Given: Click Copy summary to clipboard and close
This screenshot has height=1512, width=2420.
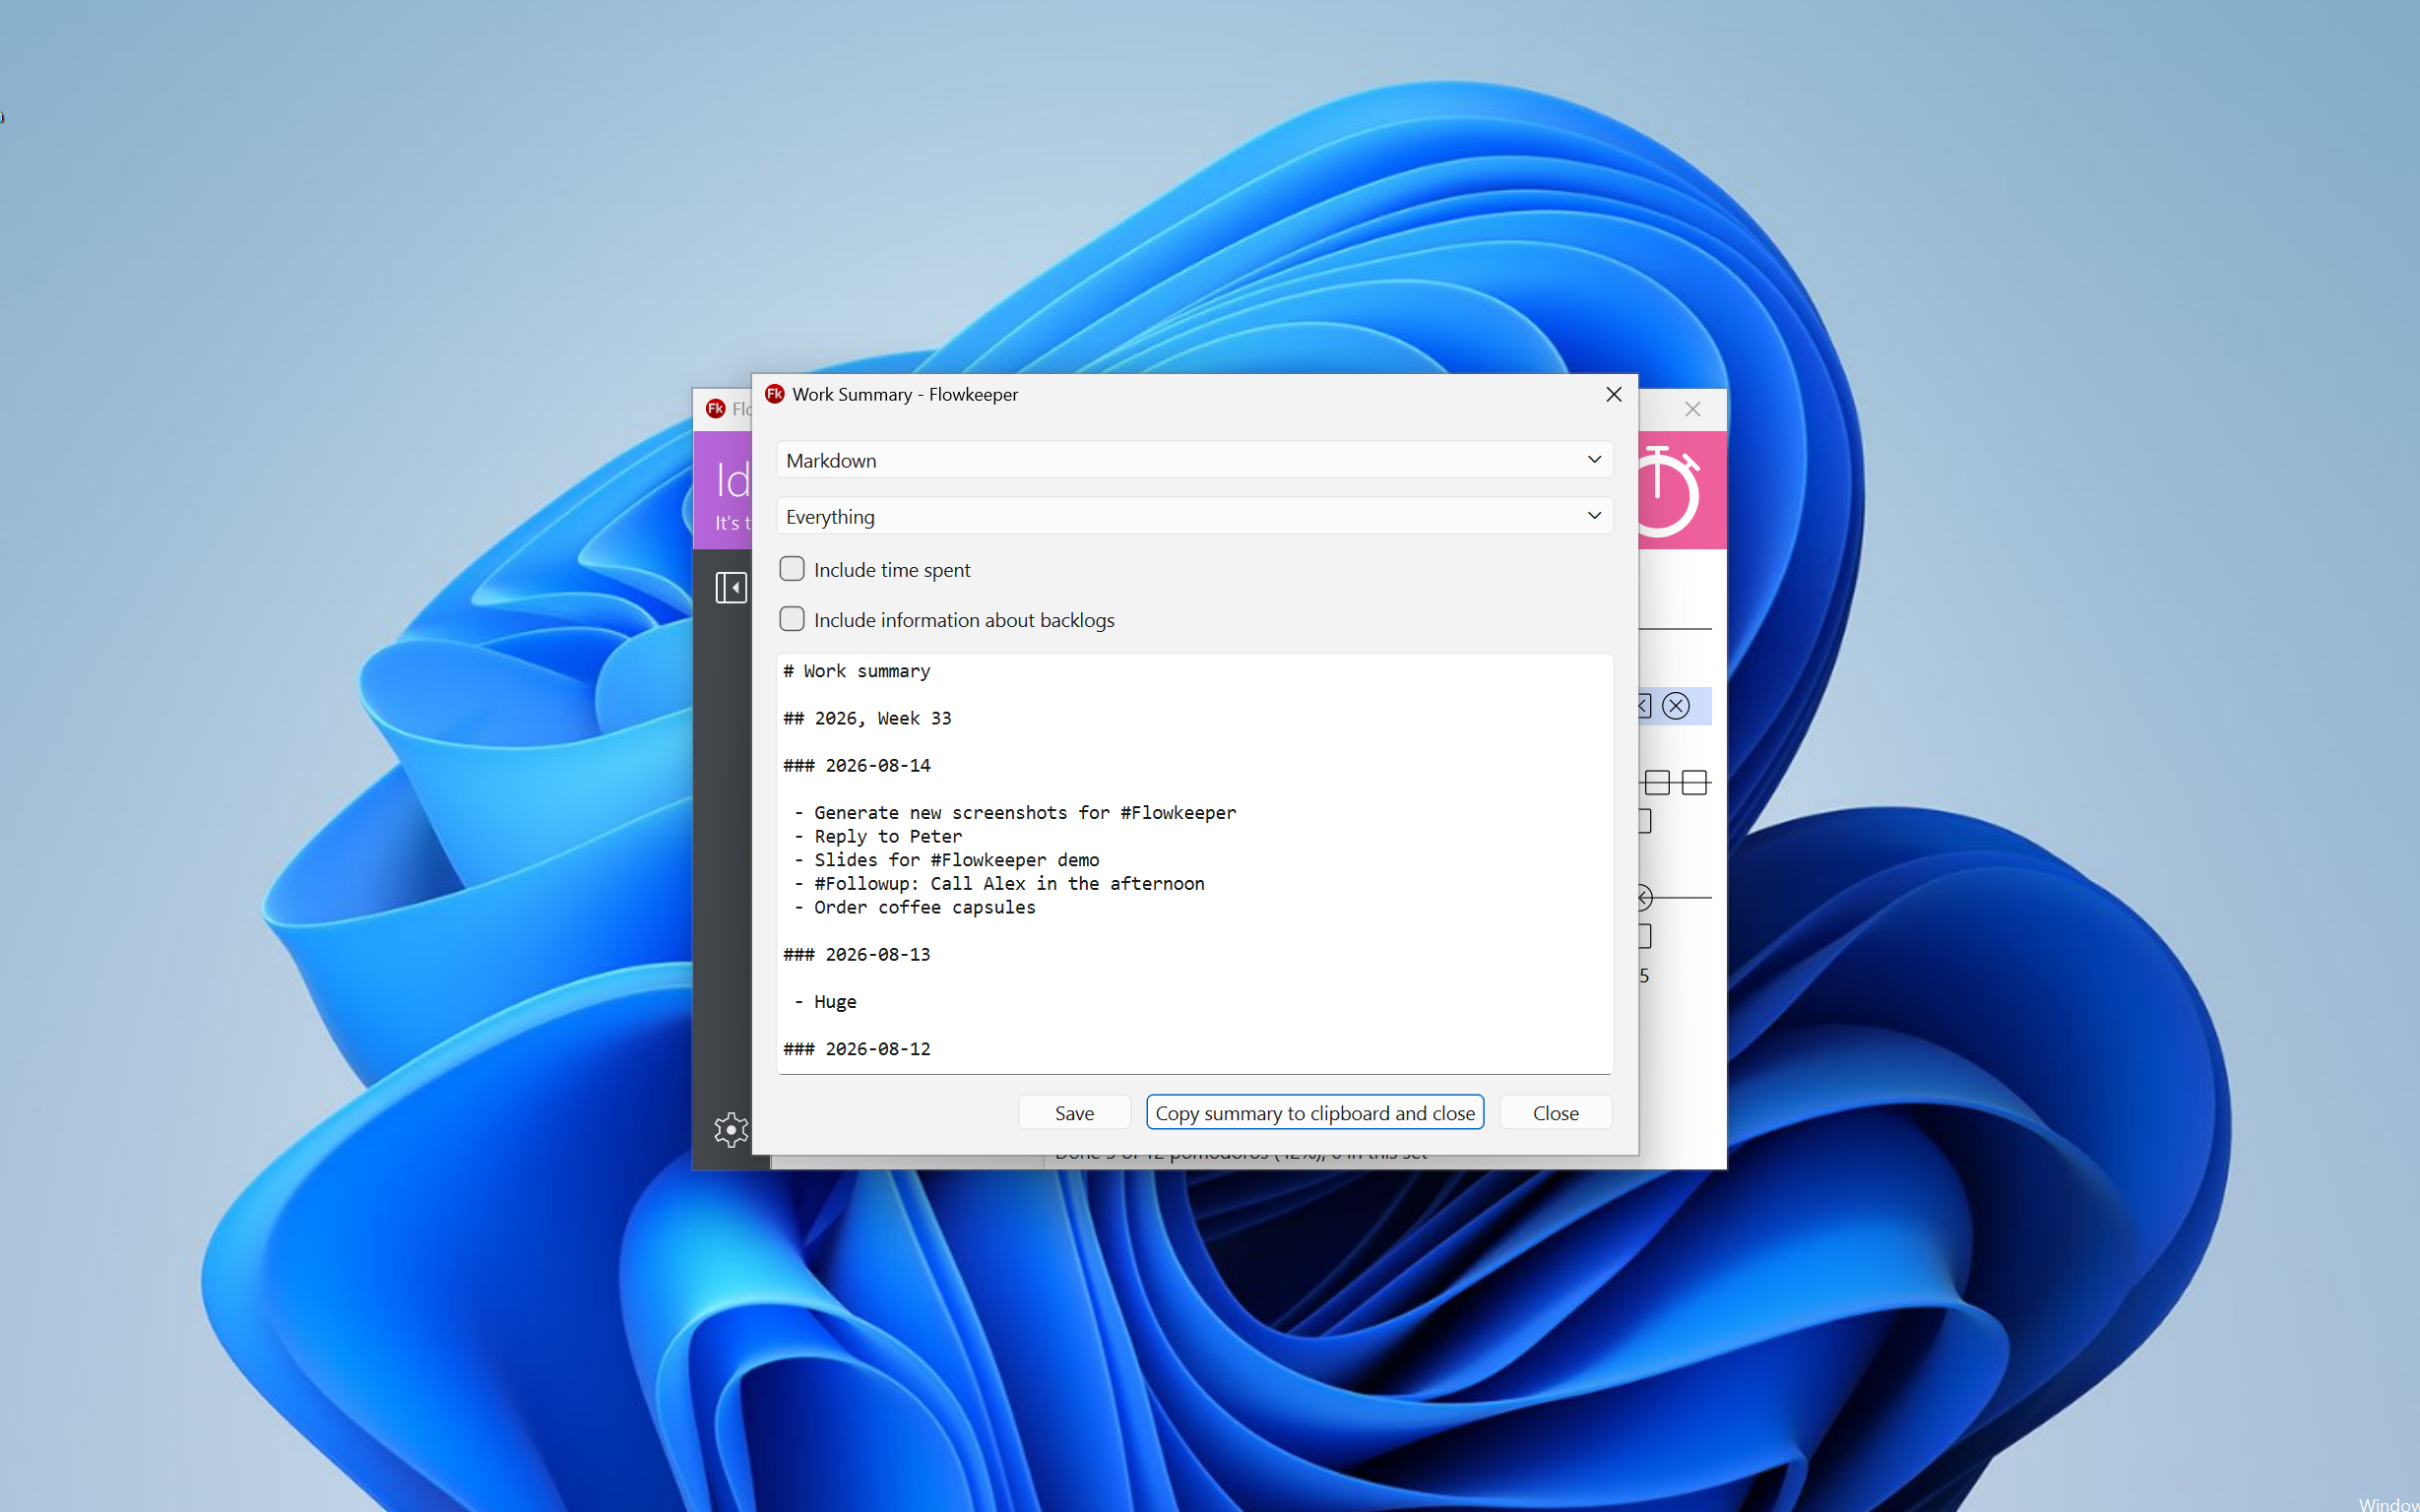Looking at the screenshot, I should point(1314,1113).
